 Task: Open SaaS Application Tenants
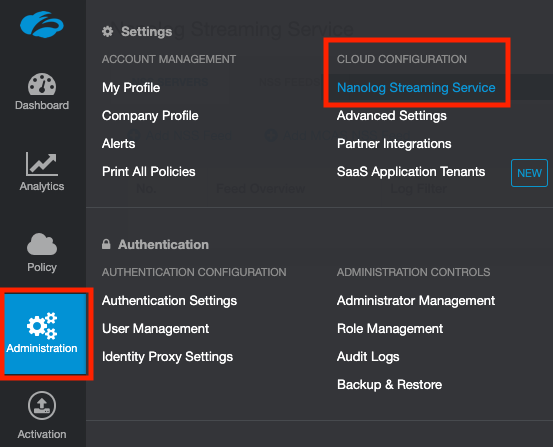[411, 172]
